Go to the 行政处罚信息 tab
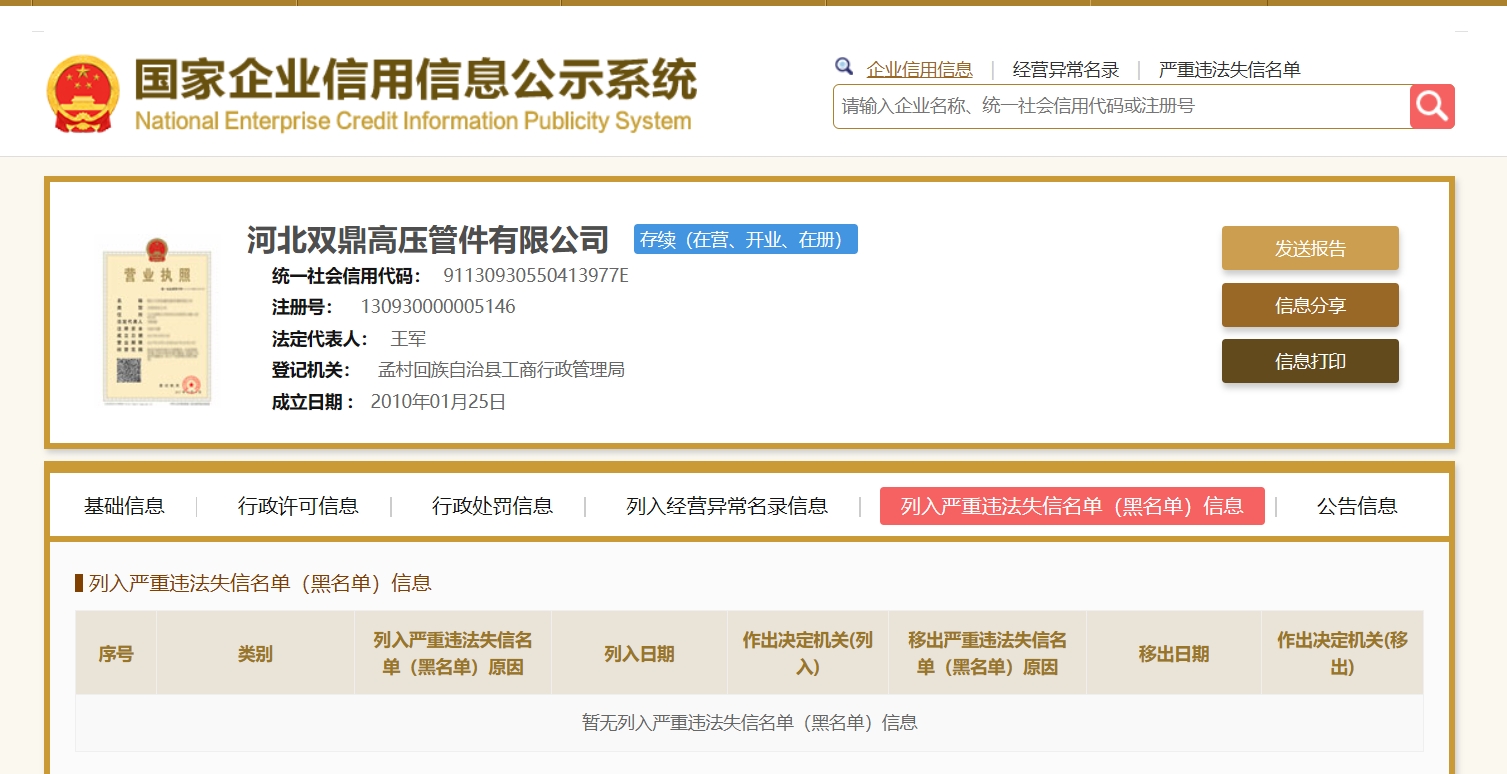This screenshot has width=1507, height=774. 492,506
